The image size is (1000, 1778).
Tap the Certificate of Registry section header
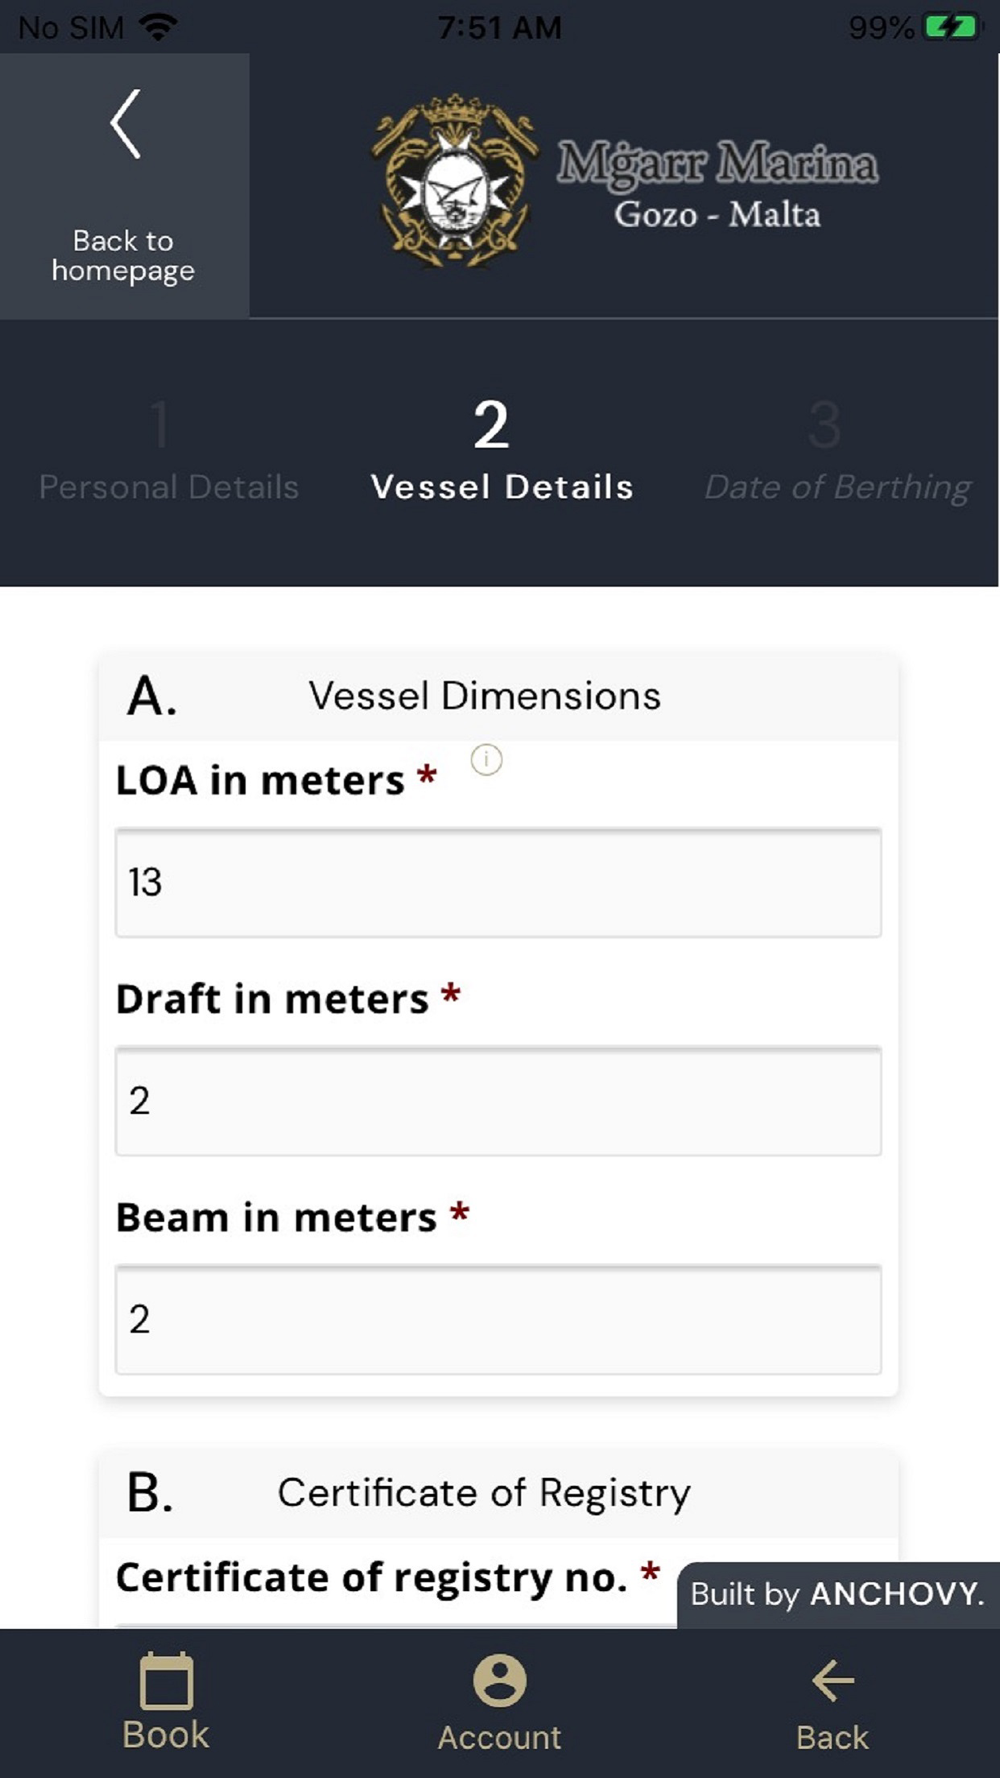(484, 1493)
